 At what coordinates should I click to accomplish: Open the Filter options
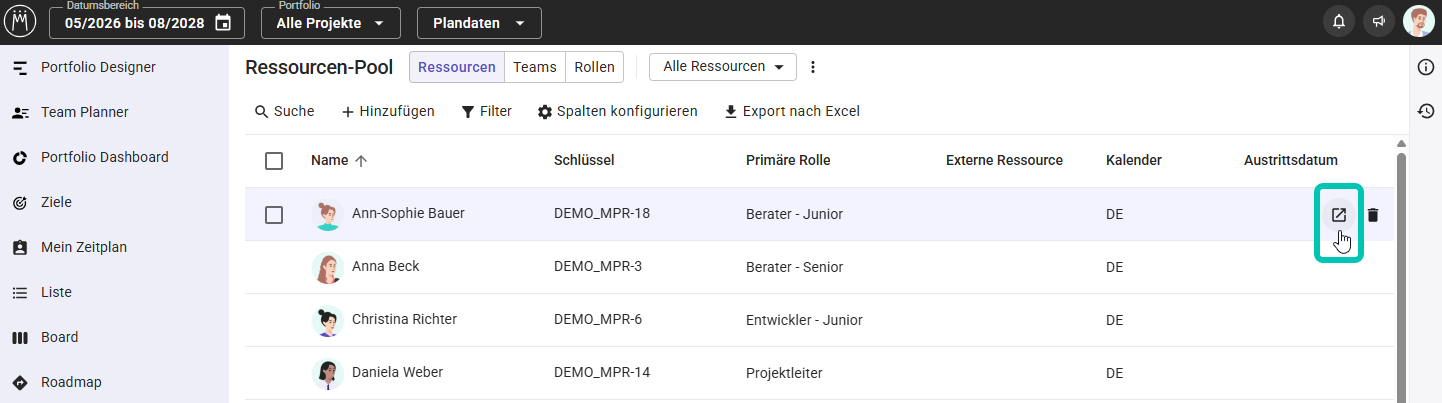coord(487,111)
